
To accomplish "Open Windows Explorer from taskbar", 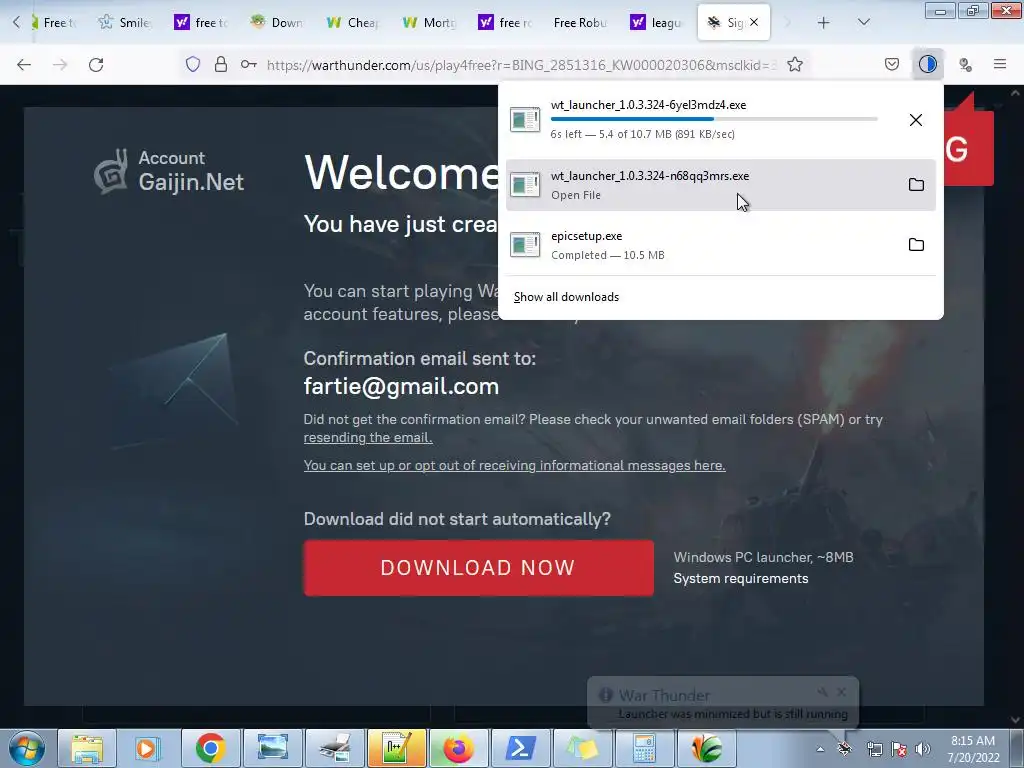I will tap(87, 748).
